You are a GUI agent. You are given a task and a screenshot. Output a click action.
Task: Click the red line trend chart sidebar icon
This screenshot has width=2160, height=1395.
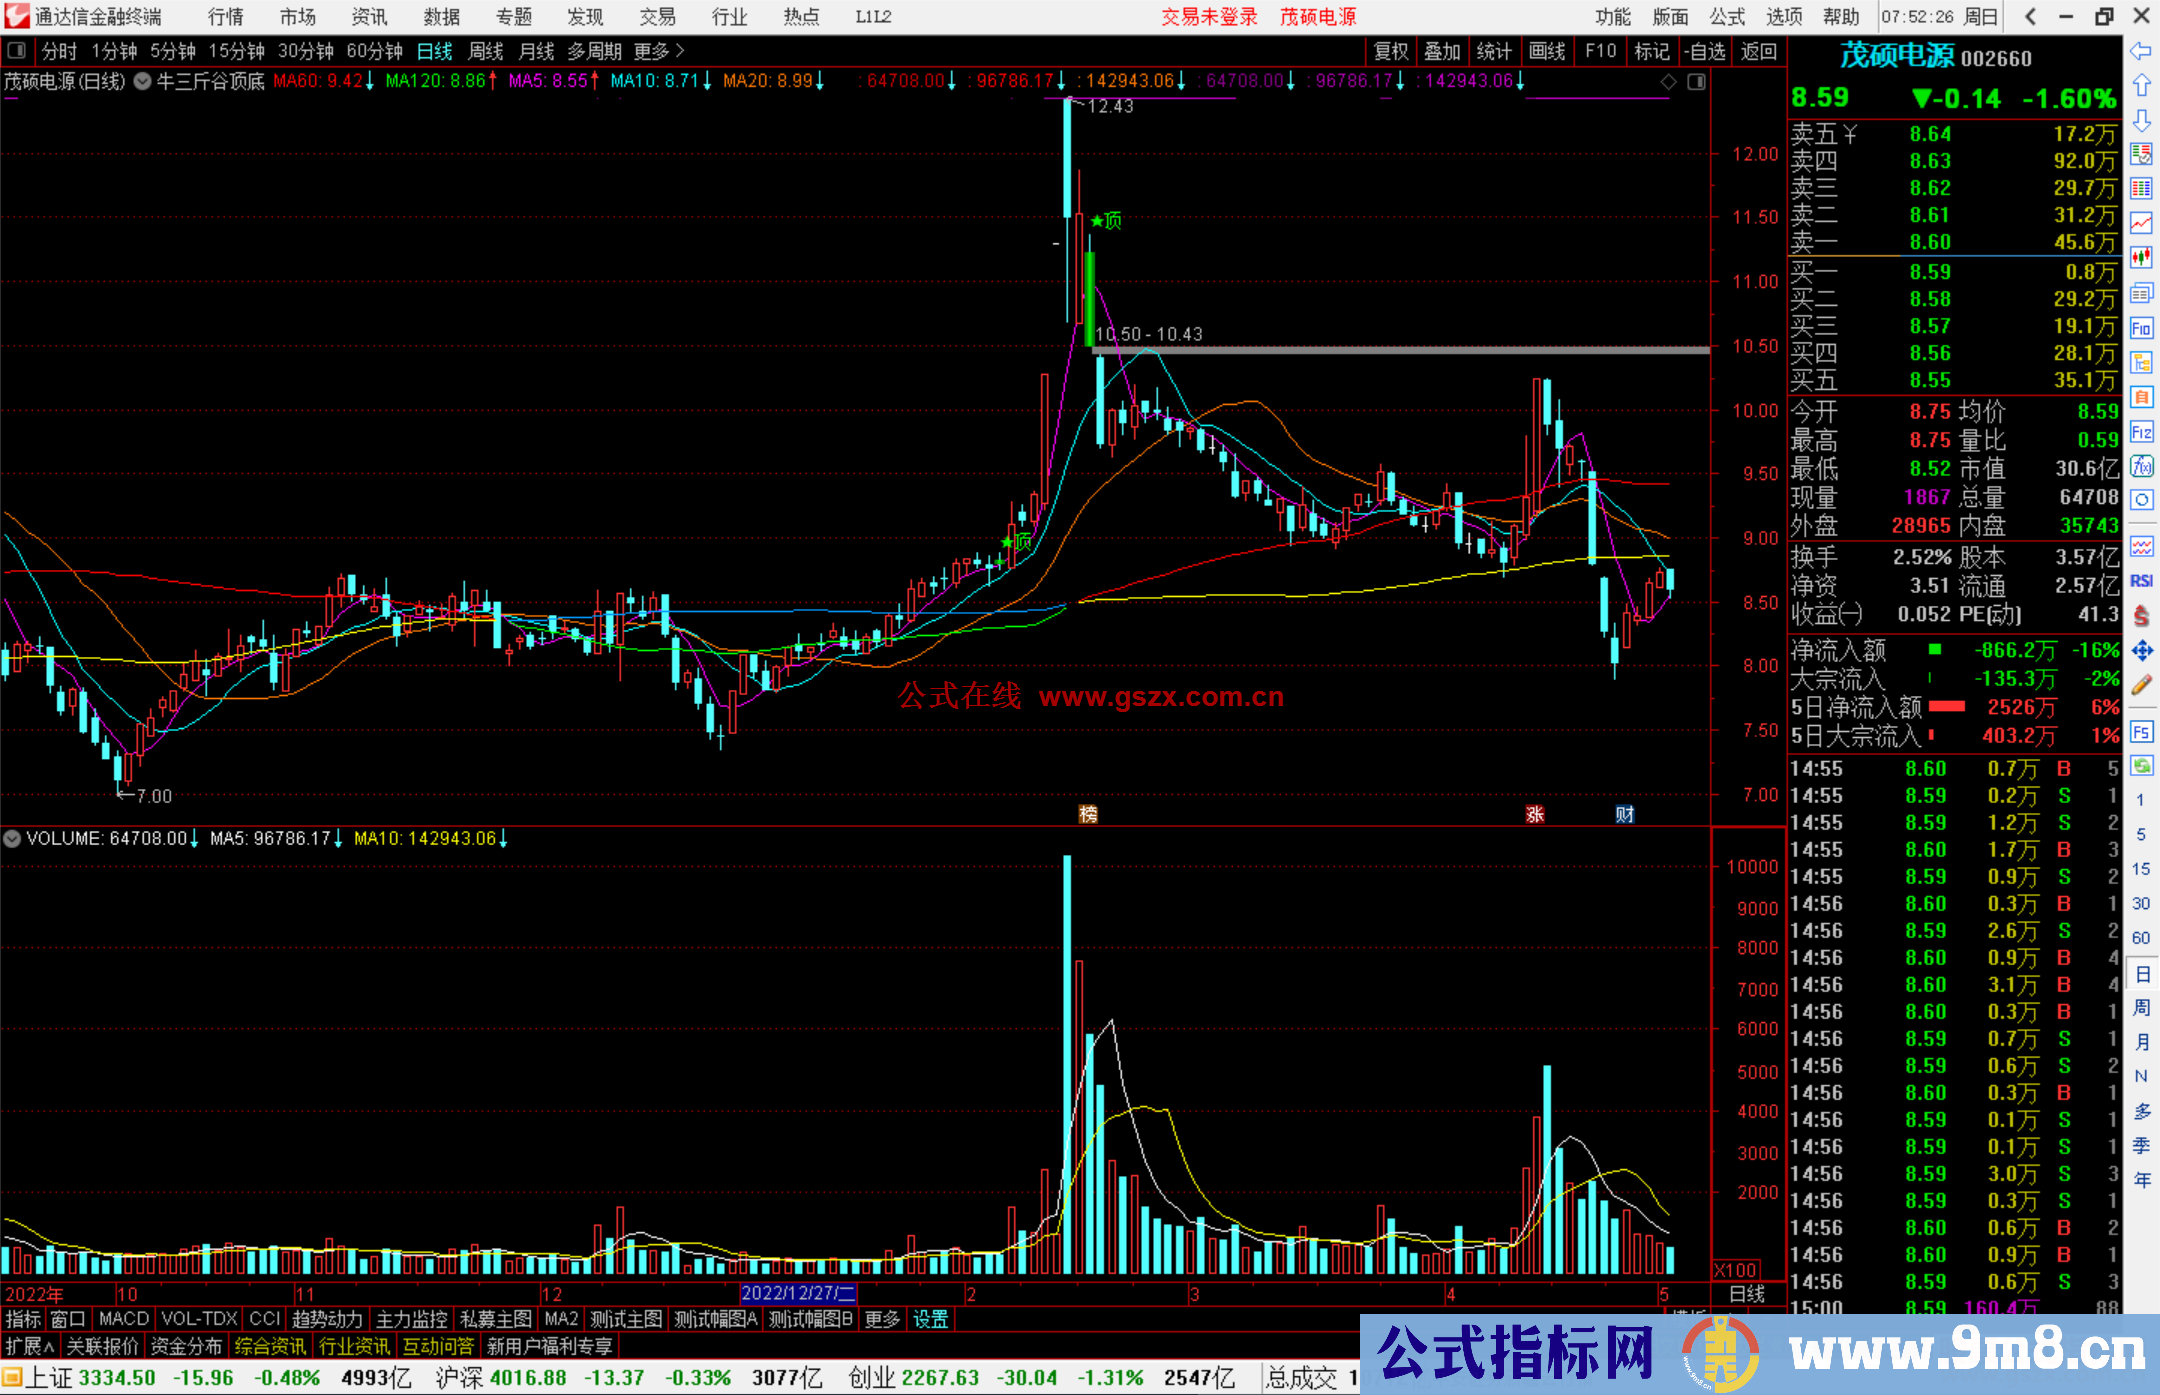point(2141,222)
